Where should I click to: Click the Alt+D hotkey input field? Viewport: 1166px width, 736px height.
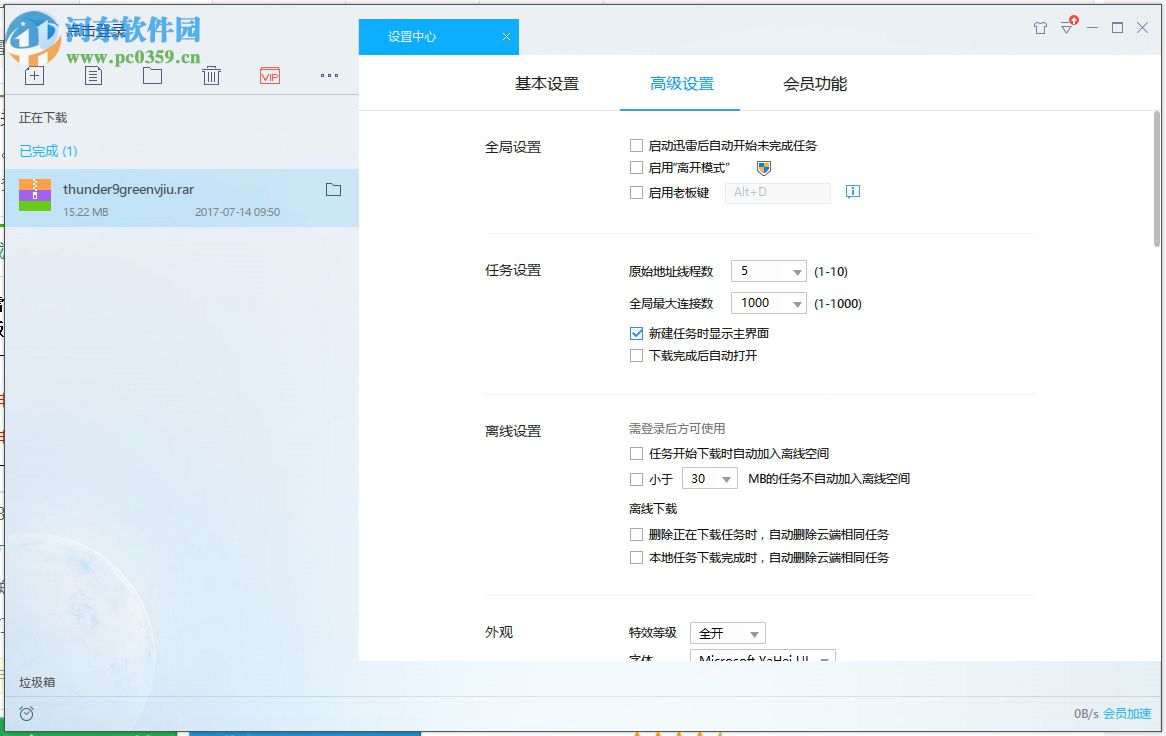[x=777, y=192]
